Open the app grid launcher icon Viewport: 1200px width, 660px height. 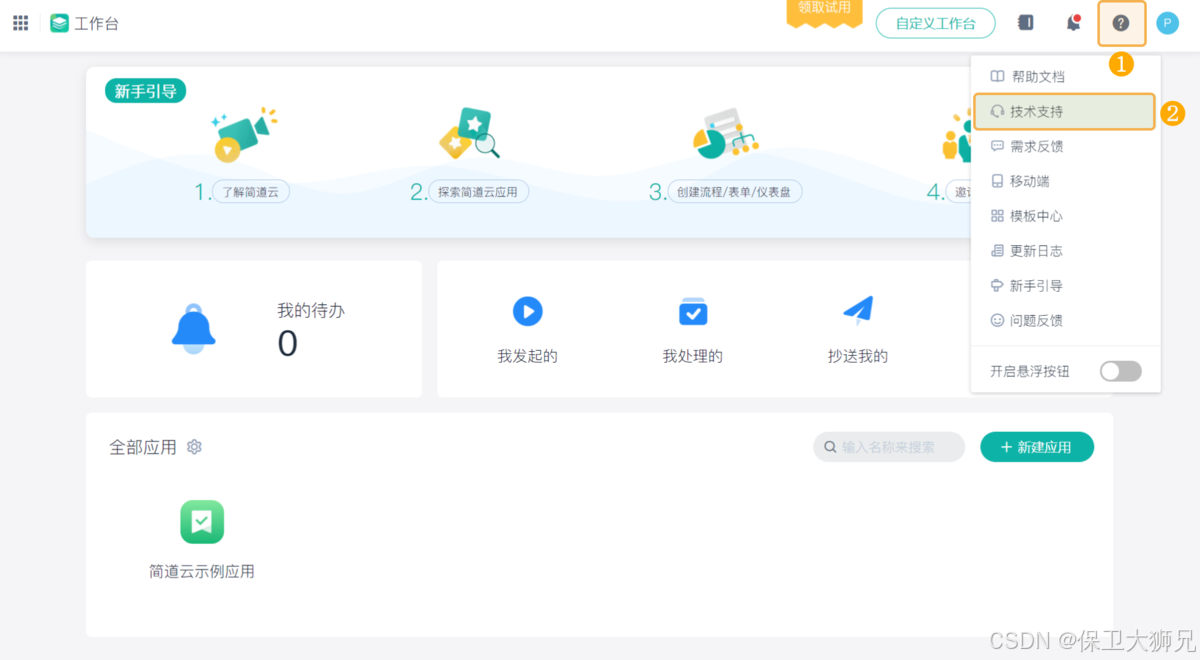(20, 23)
